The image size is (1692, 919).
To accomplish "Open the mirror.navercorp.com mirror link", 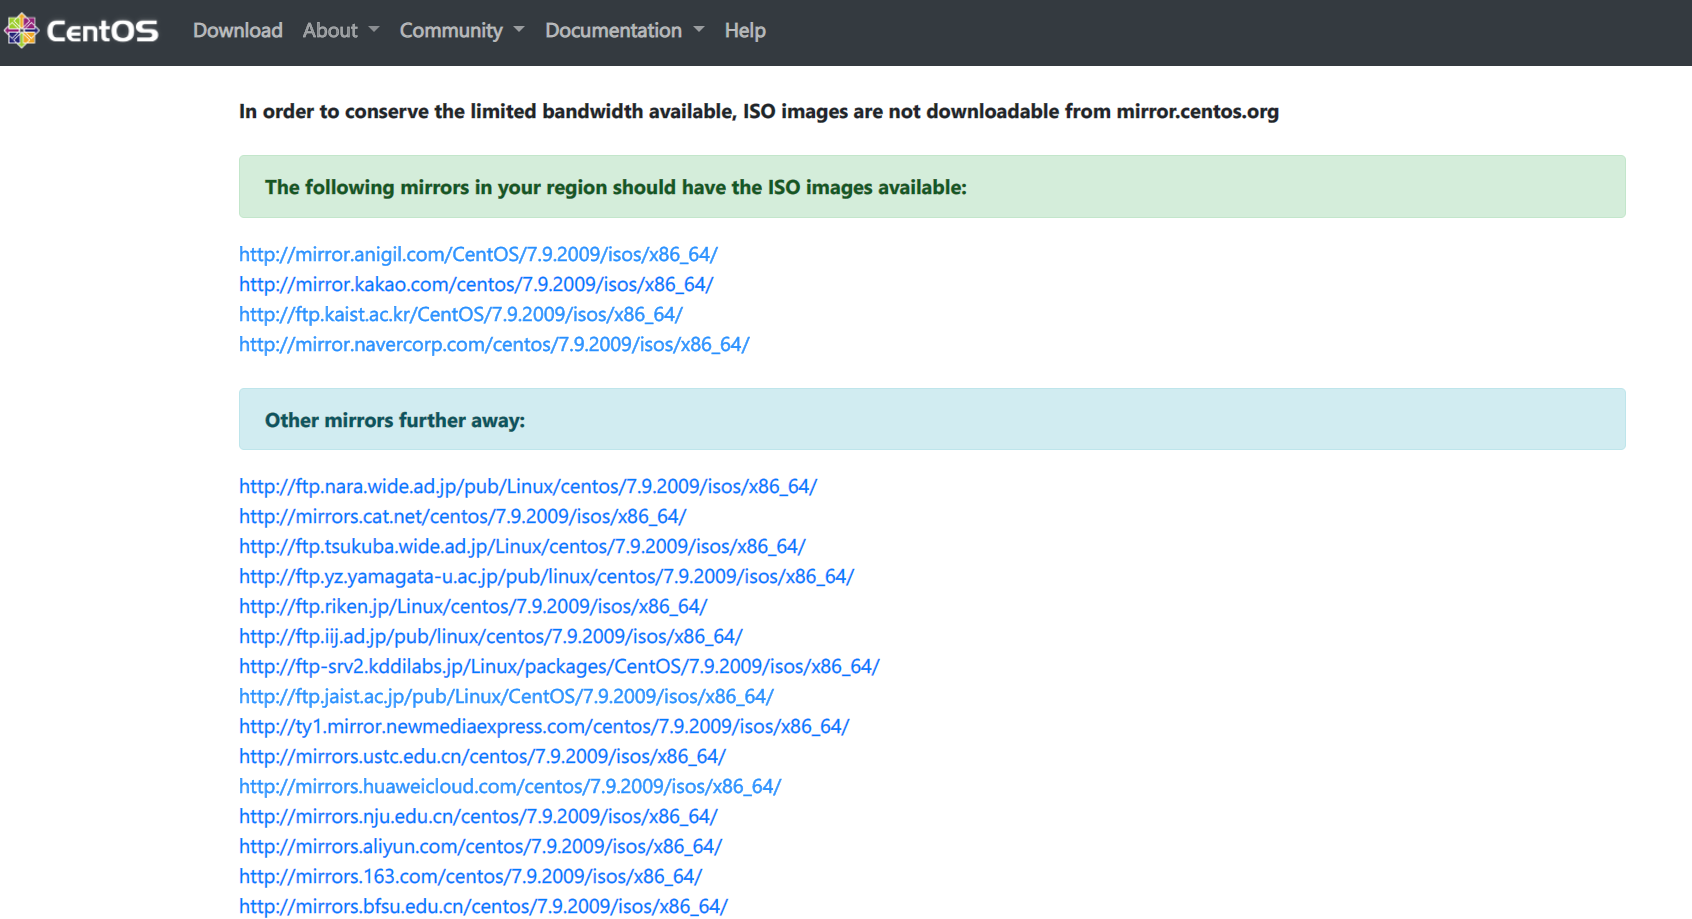I will click(x=494, y=344).
